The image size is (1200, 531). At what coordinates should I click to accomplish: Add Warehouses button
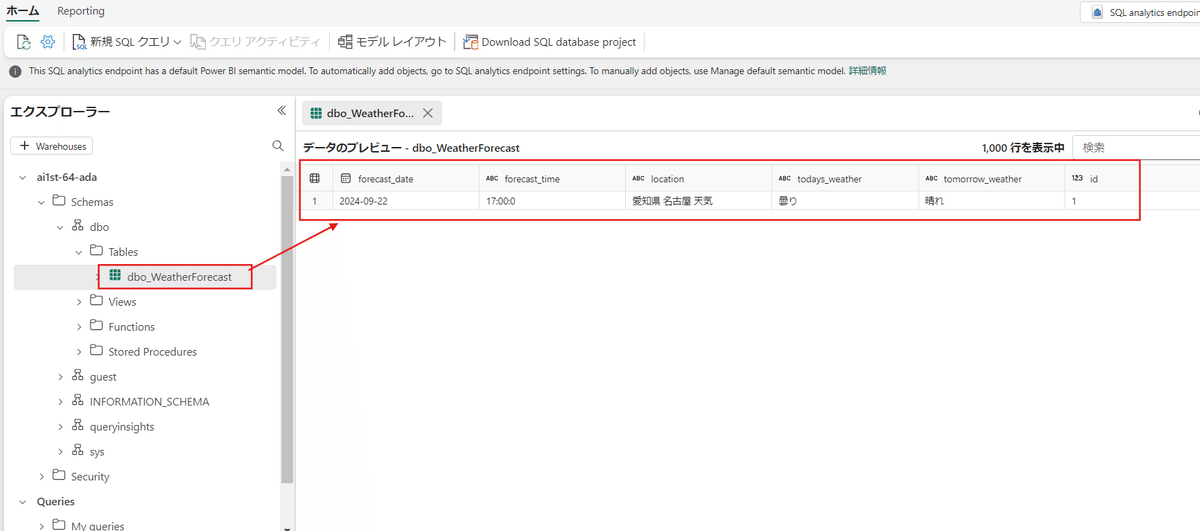52,146
